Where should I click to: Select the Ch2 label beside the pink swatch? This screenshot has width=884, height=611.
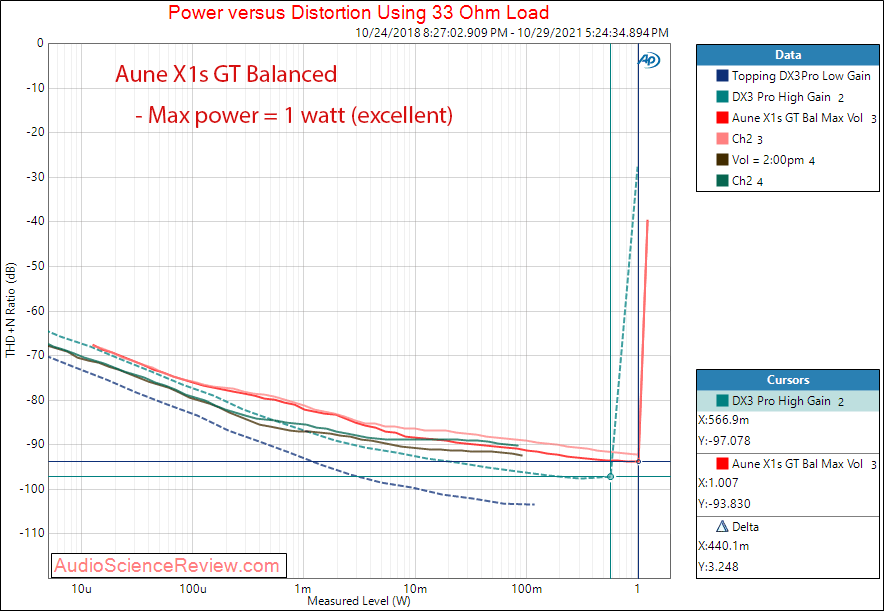pyautogui.click(x=742, y=139)
